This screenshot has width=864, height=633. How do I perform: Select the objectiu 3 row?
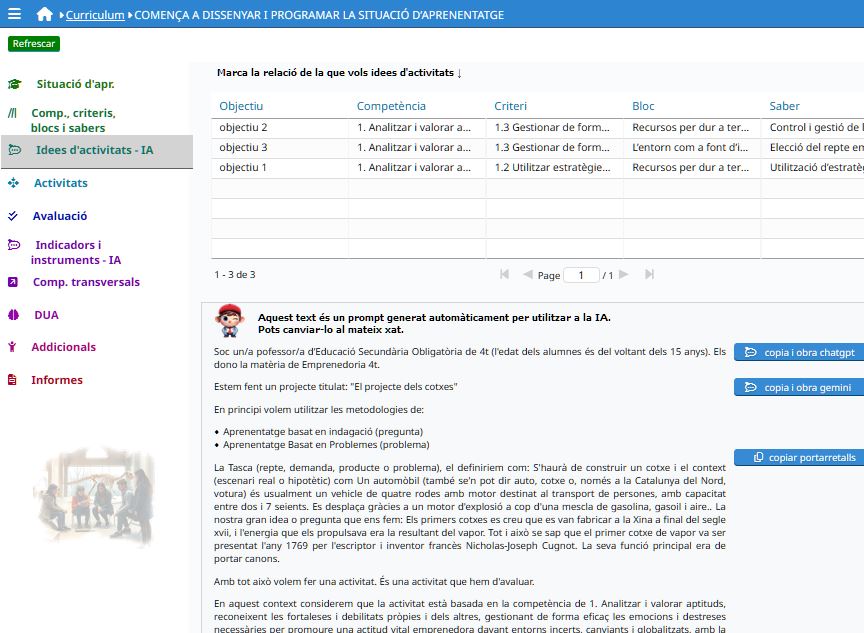click(537, 148)
